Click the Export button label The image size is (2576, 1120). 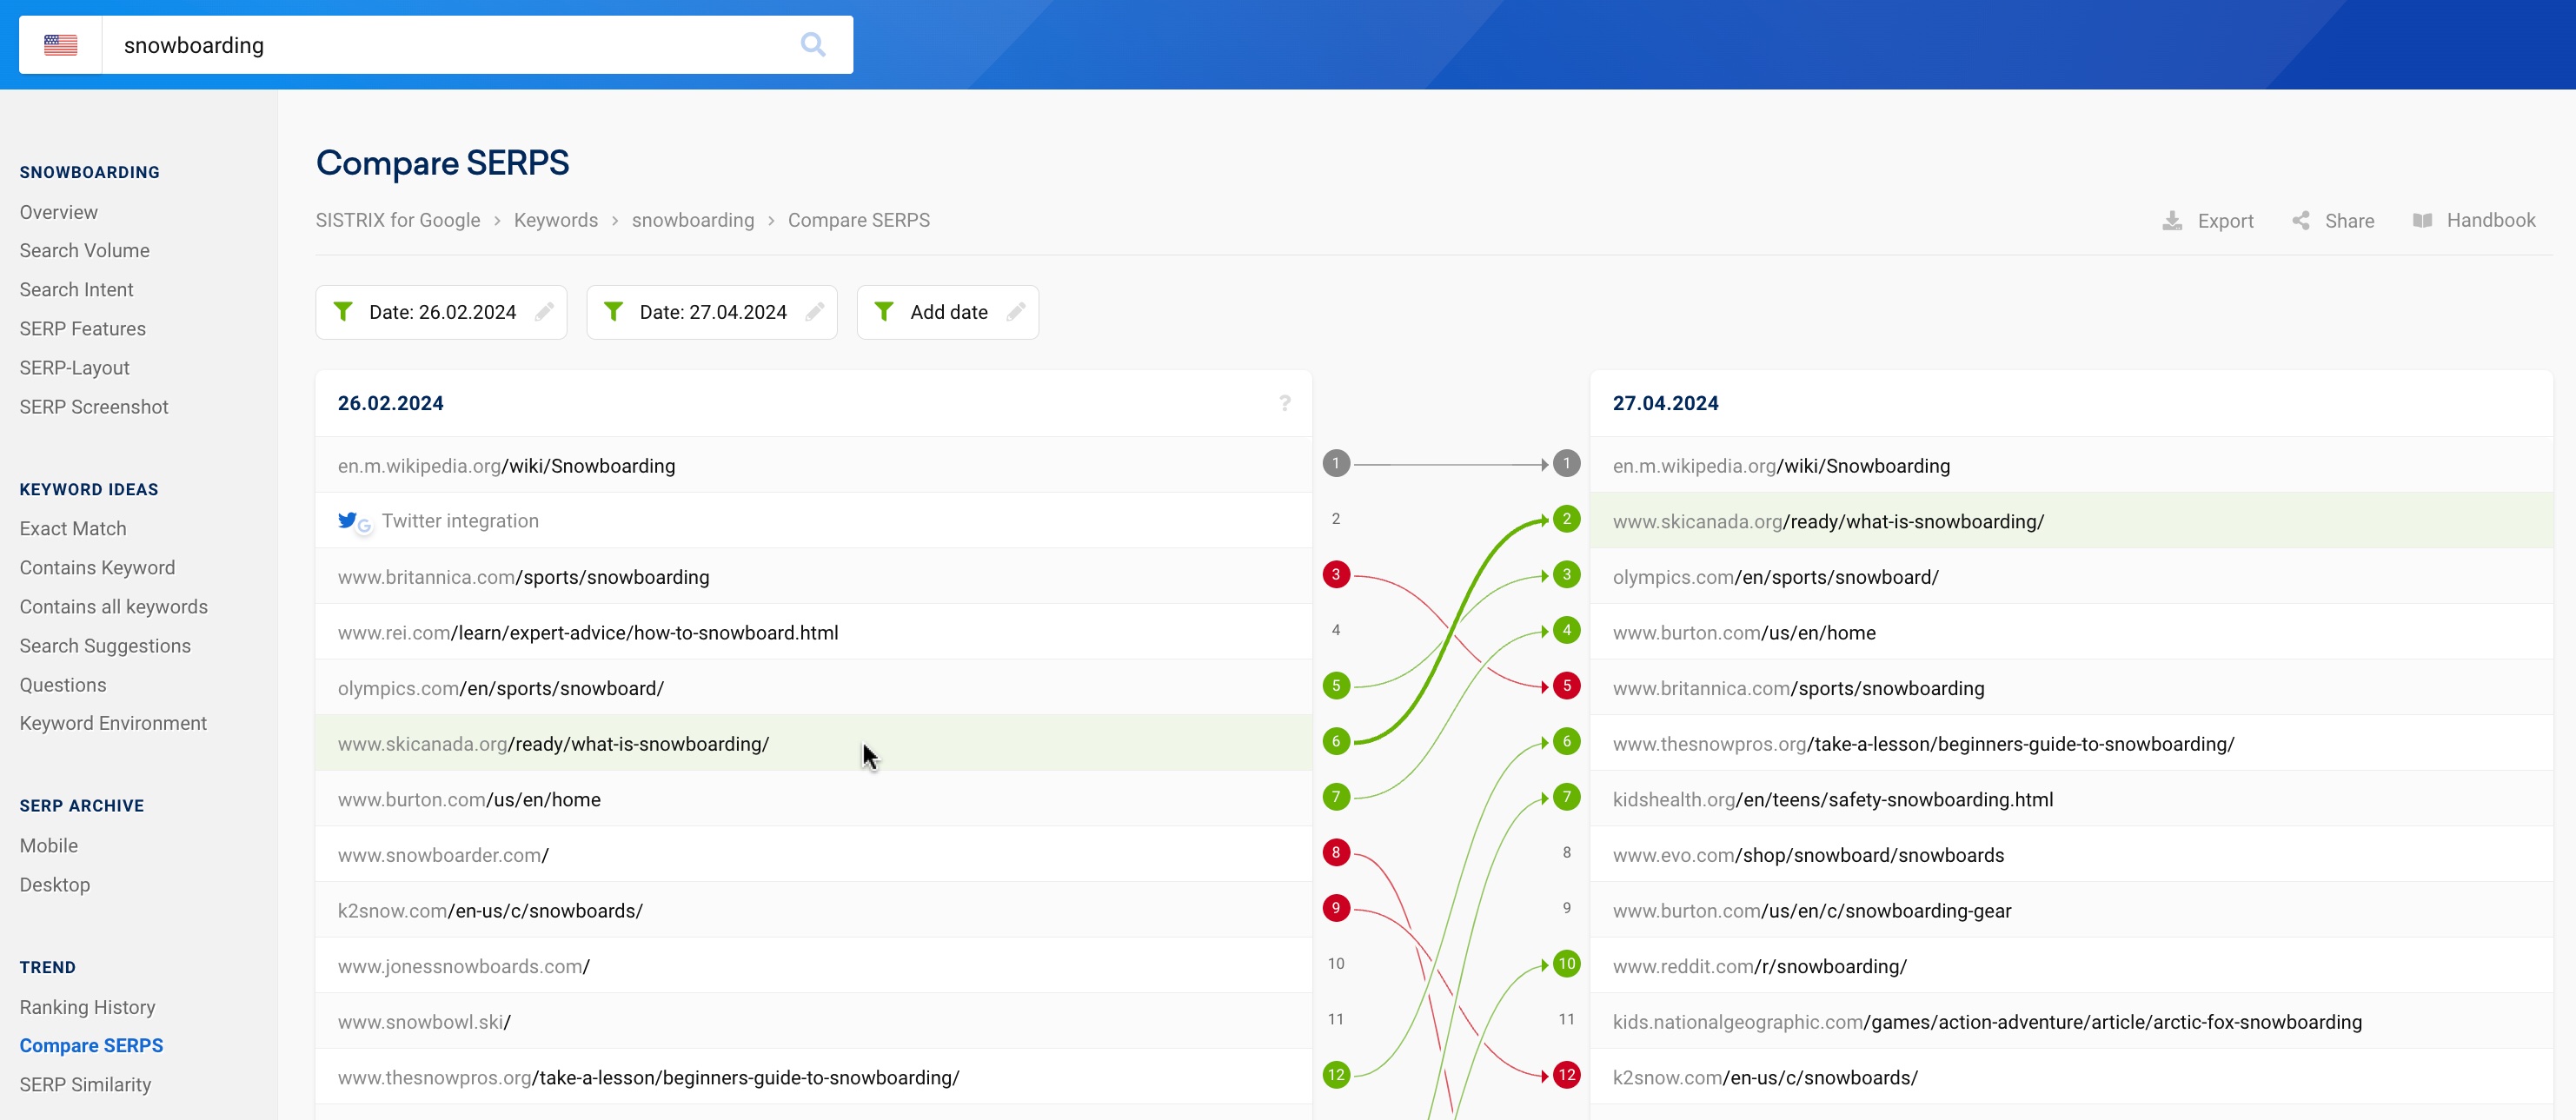pyautogui.click(x=2225, y=221)
